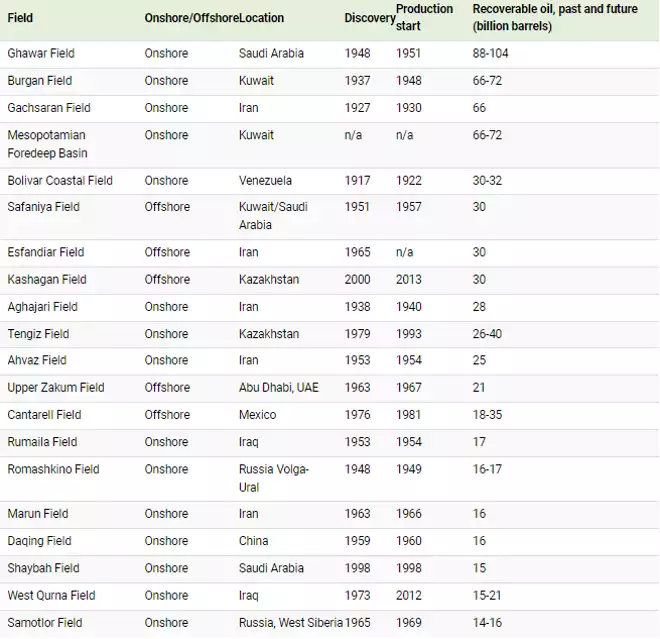Click the Recoverable oil column header
The height and width of the screenshot is (639, 660).
click(x=555, y=17)
